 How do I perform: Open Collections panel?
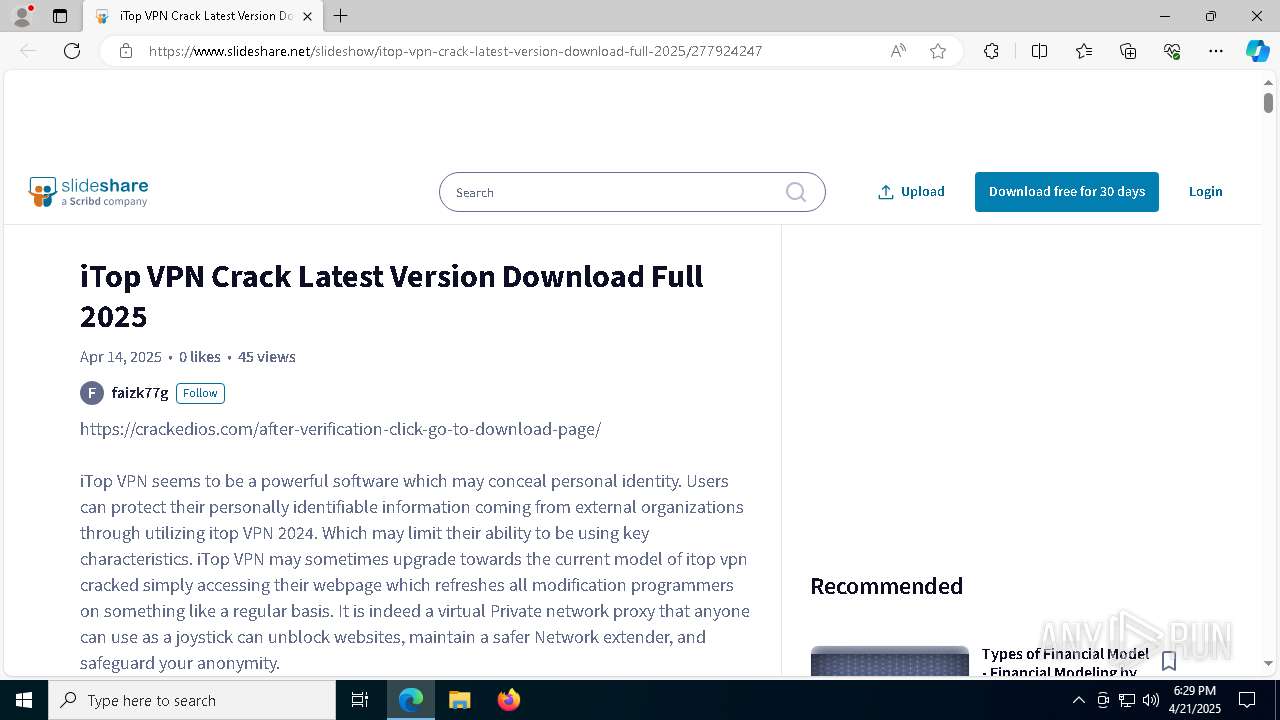coord(1128,51)
